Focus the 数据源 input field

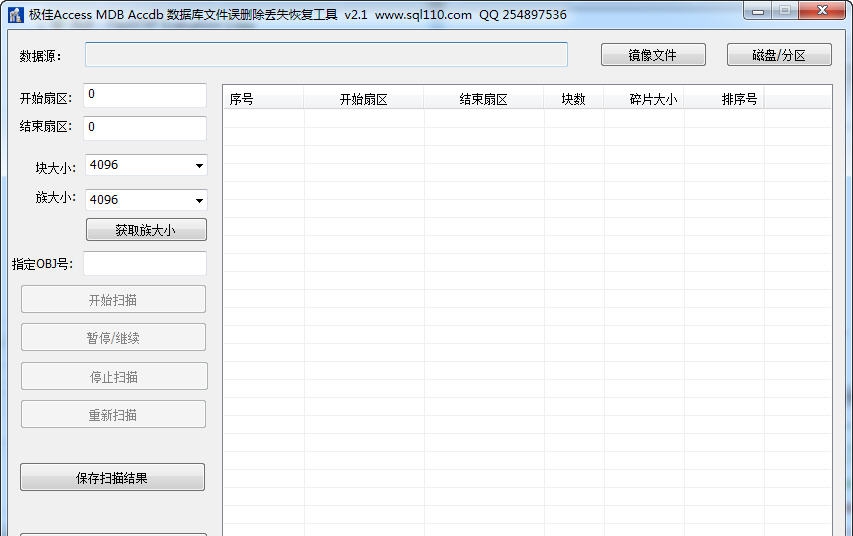[x=326, y=54]
